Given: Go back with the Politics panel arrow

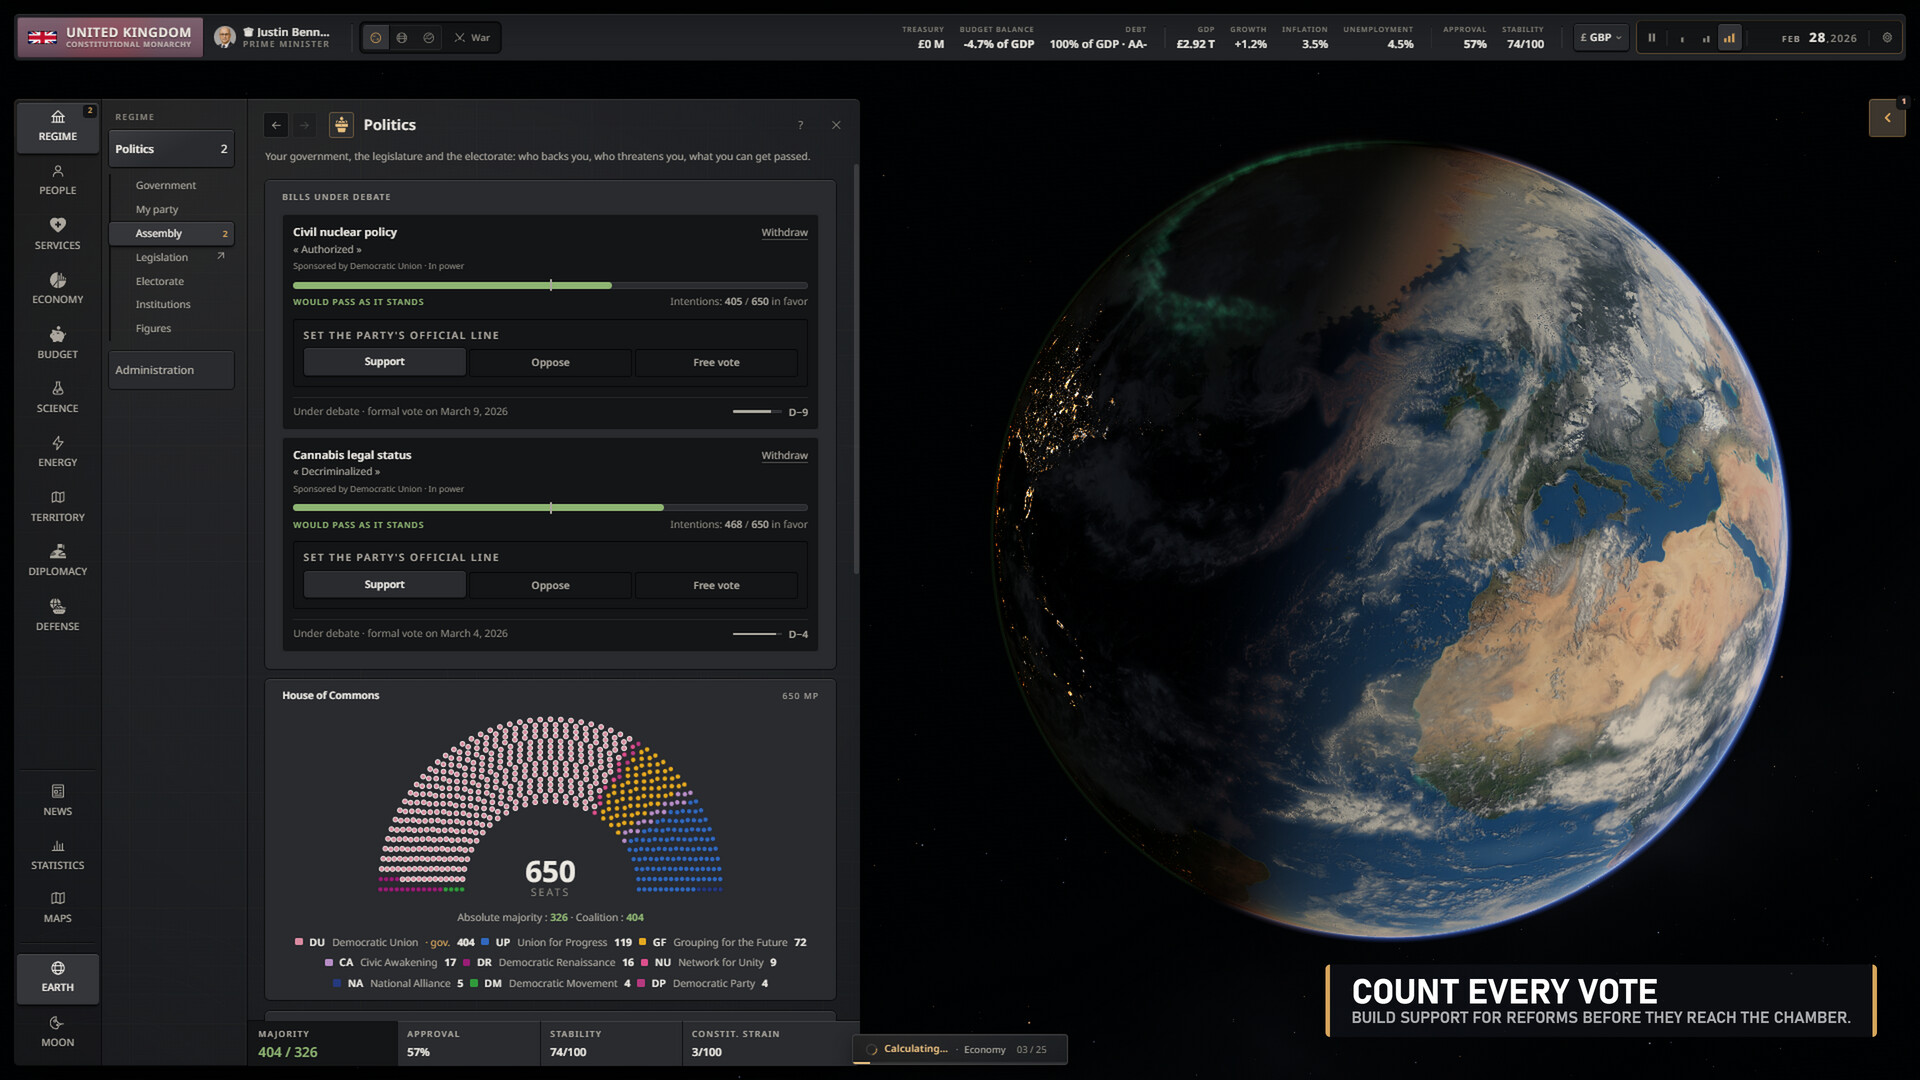Looking at the screenshot, I should (276, 125).
